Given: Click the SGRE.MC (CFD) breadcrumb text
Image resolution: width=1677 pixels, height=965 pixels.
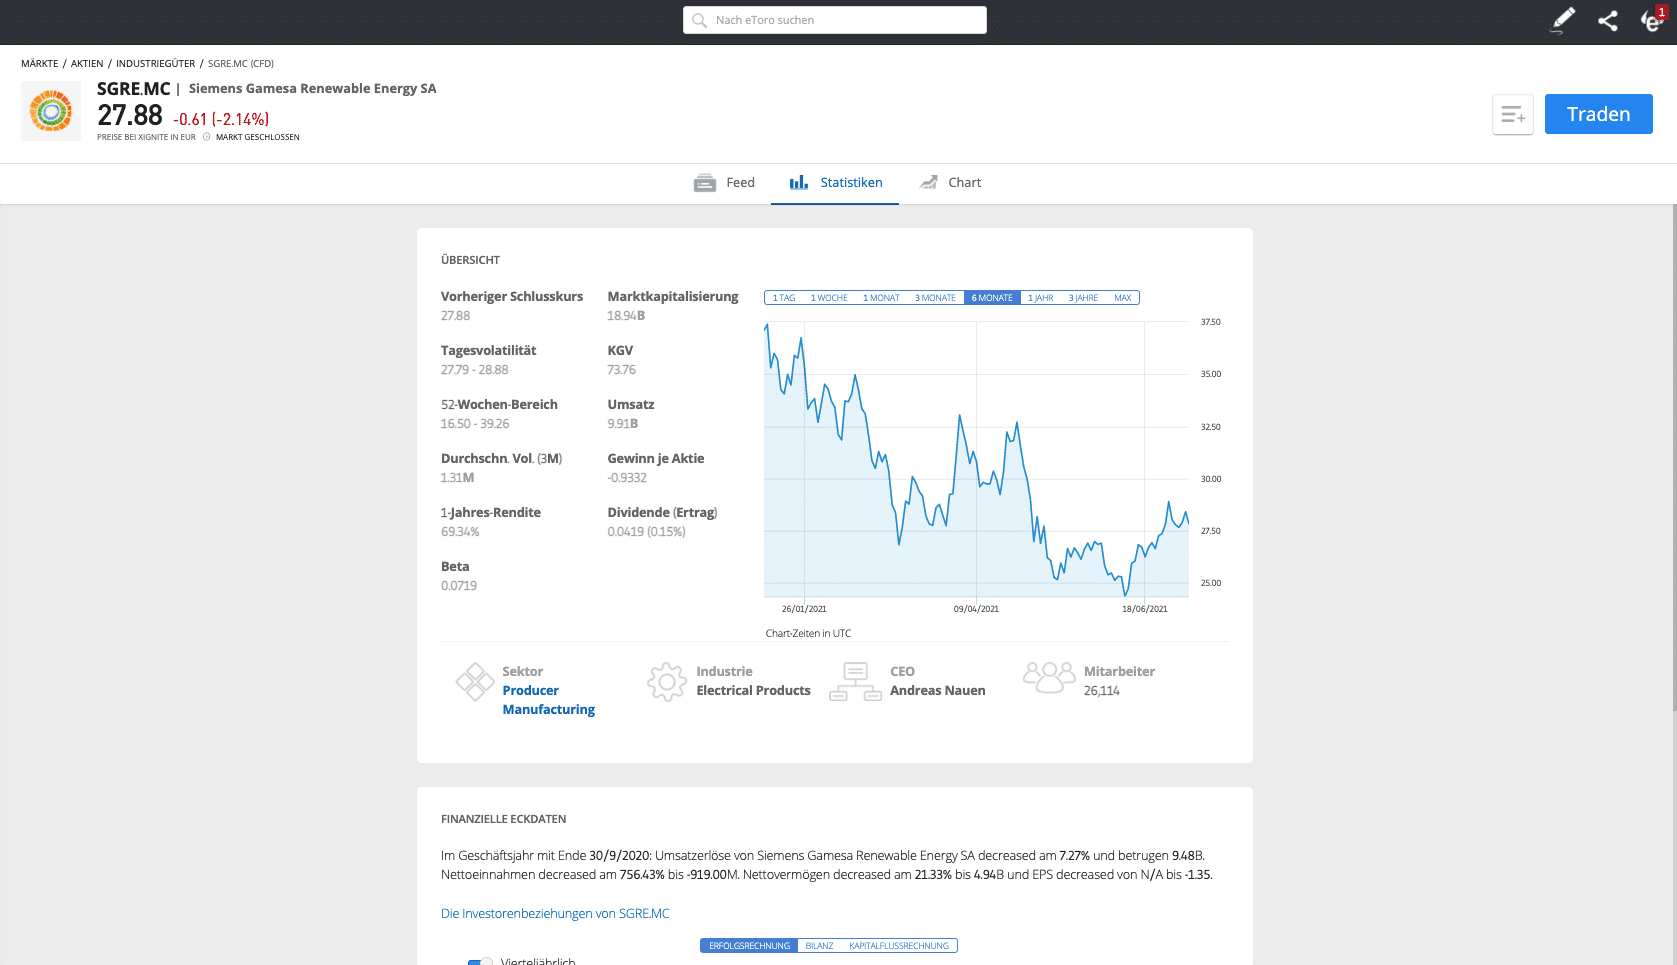Looking at the screenshot, I should coord(241,64).
